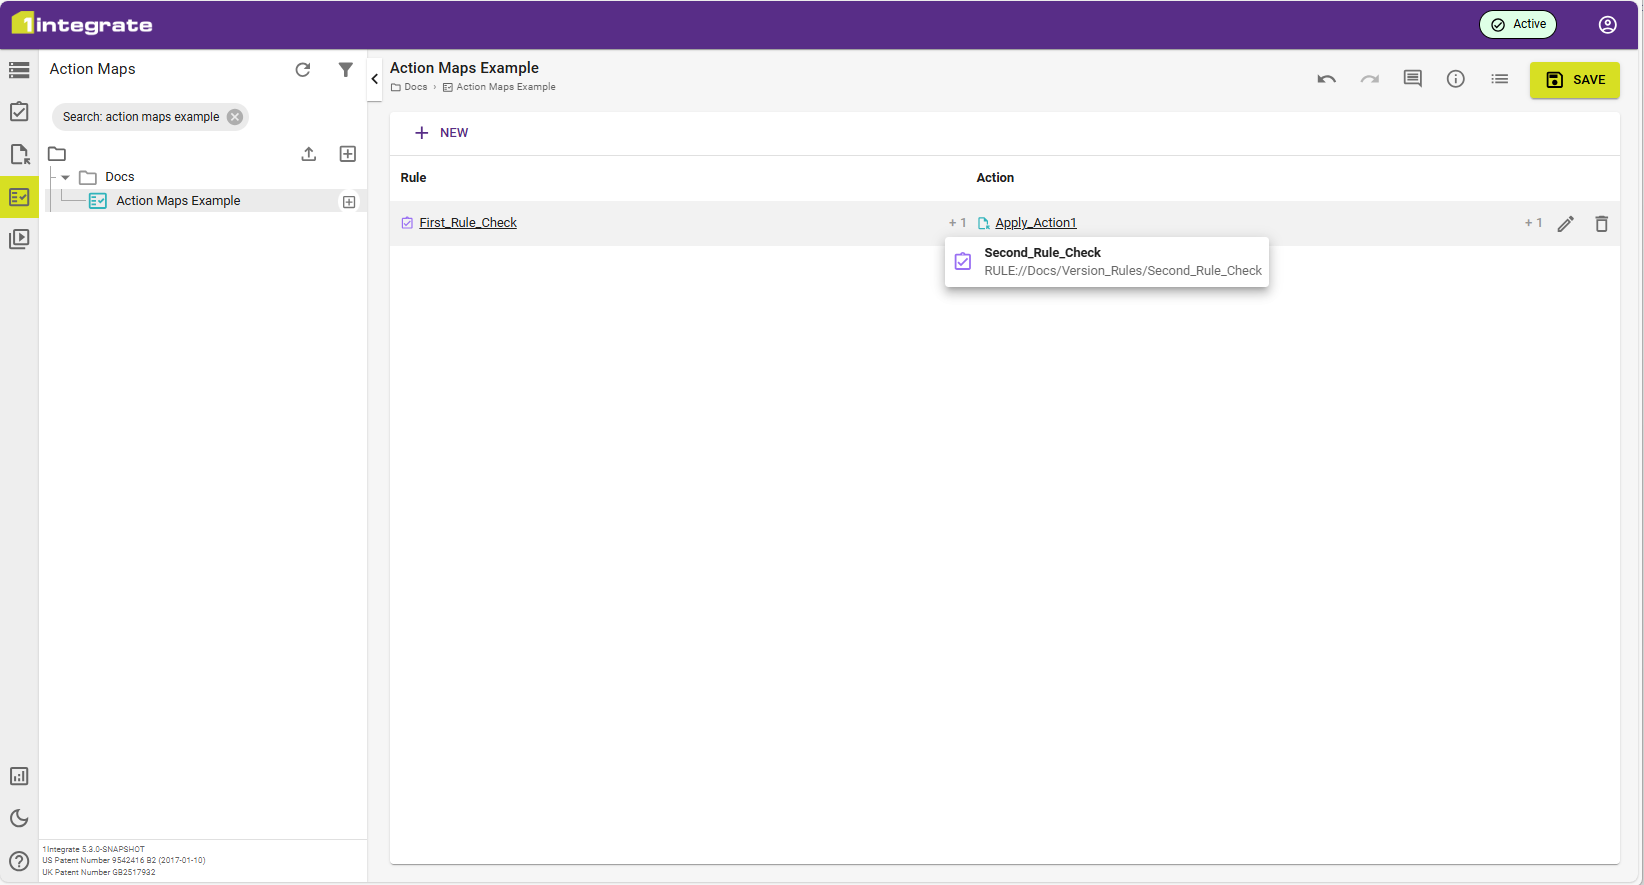The image size is (1644, 885).
Task: Click the SAVE button
Action: [x=1574, y=80]
